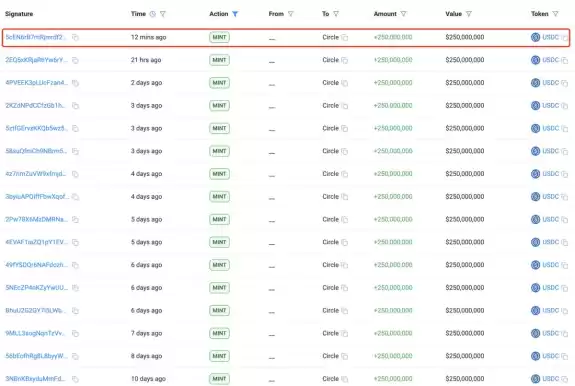
Task: Copy the signature in the 7 days ago row
Action: pos(75,333)
